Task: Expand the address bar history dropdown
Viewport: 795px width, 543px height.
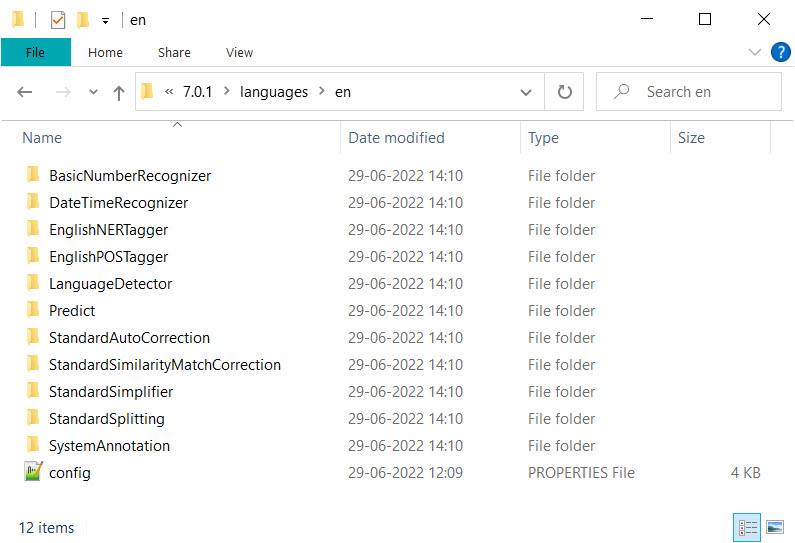Action: (526, 92)
